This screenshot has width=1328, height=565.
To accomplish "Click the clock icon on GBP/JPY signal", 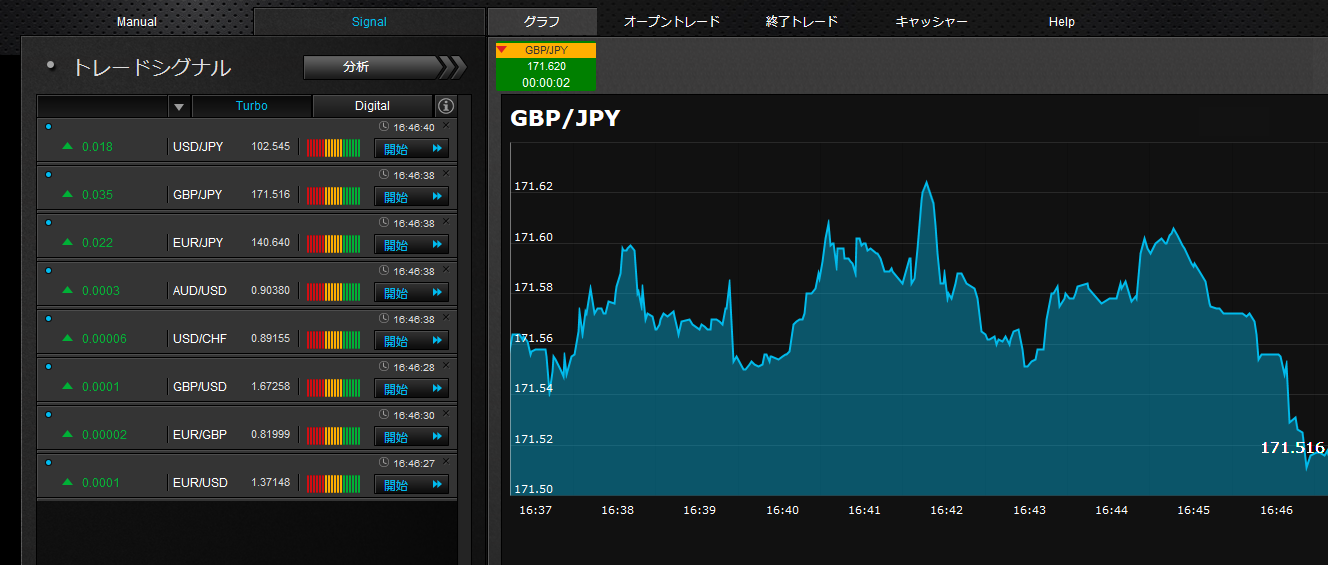I will coord(385,175).
